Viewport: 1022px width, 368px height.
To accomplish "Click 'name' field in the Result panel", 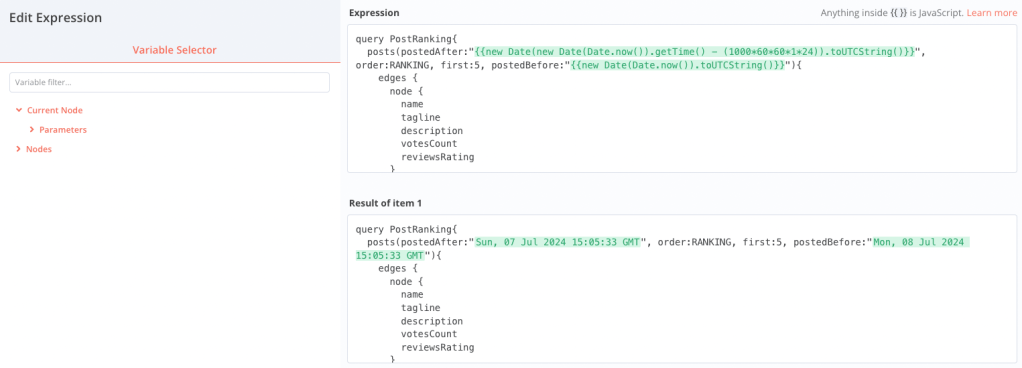I will 412,294.
